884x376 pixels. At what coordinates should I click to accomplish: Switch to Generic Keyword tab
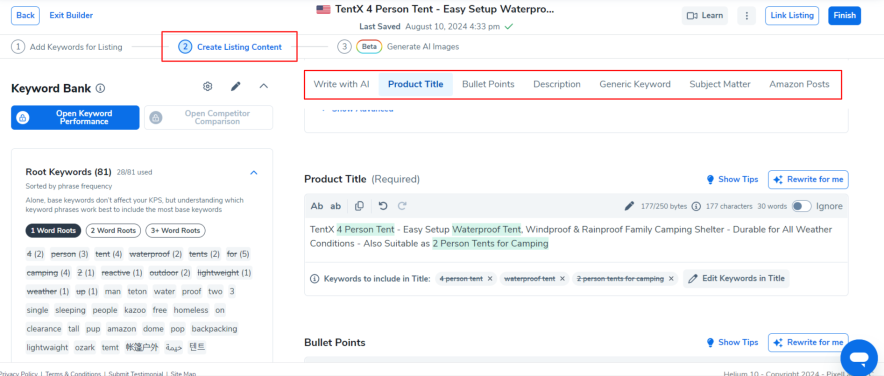coord(635,84)
